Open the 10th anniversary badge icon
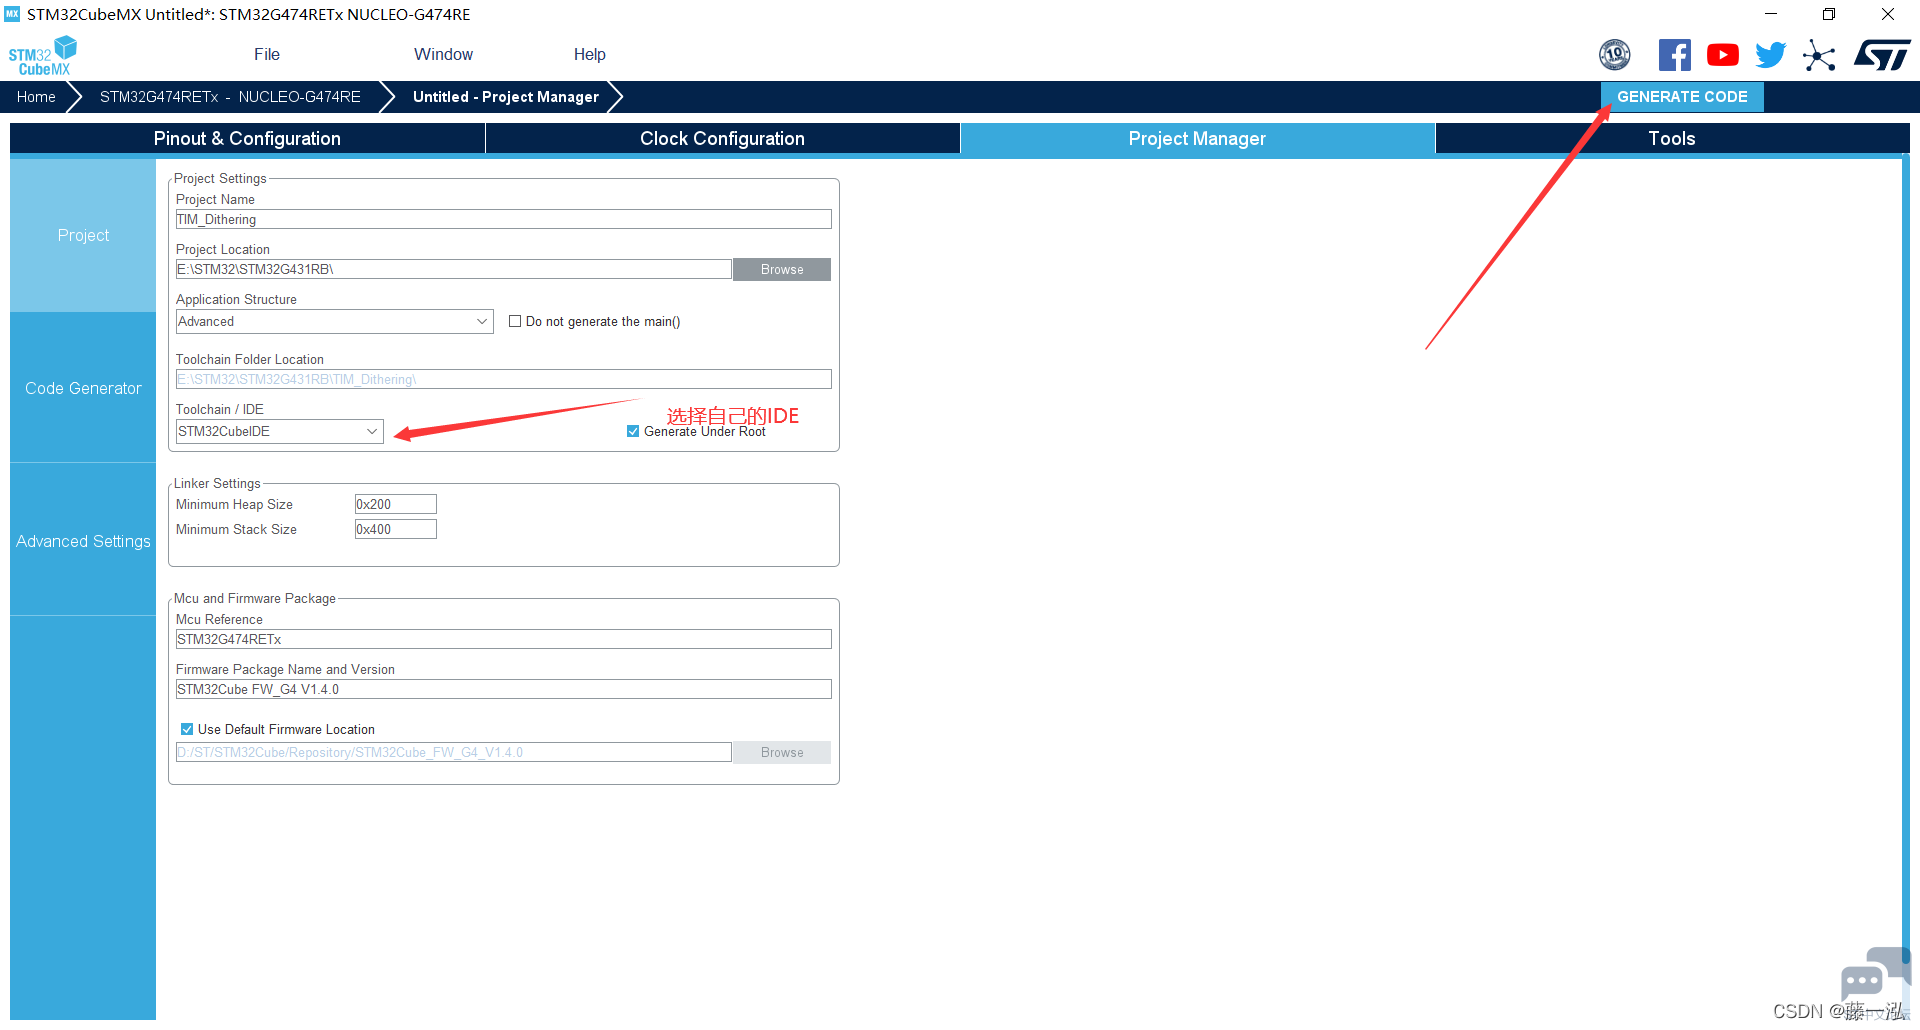The height and width of the screenshot is (1030, 1920). (x=1614, y=55)
